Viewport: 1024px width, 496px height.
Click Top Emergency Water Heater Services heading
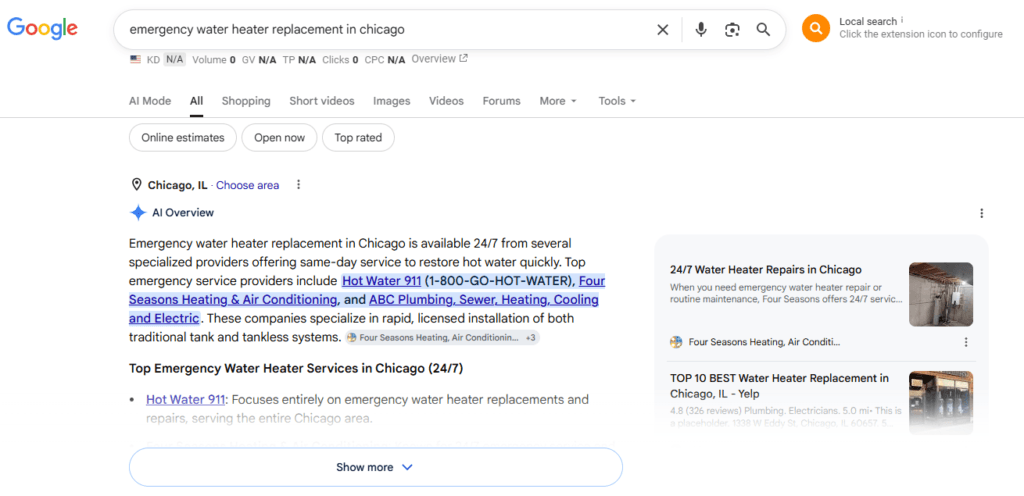[x=296, y=368]
